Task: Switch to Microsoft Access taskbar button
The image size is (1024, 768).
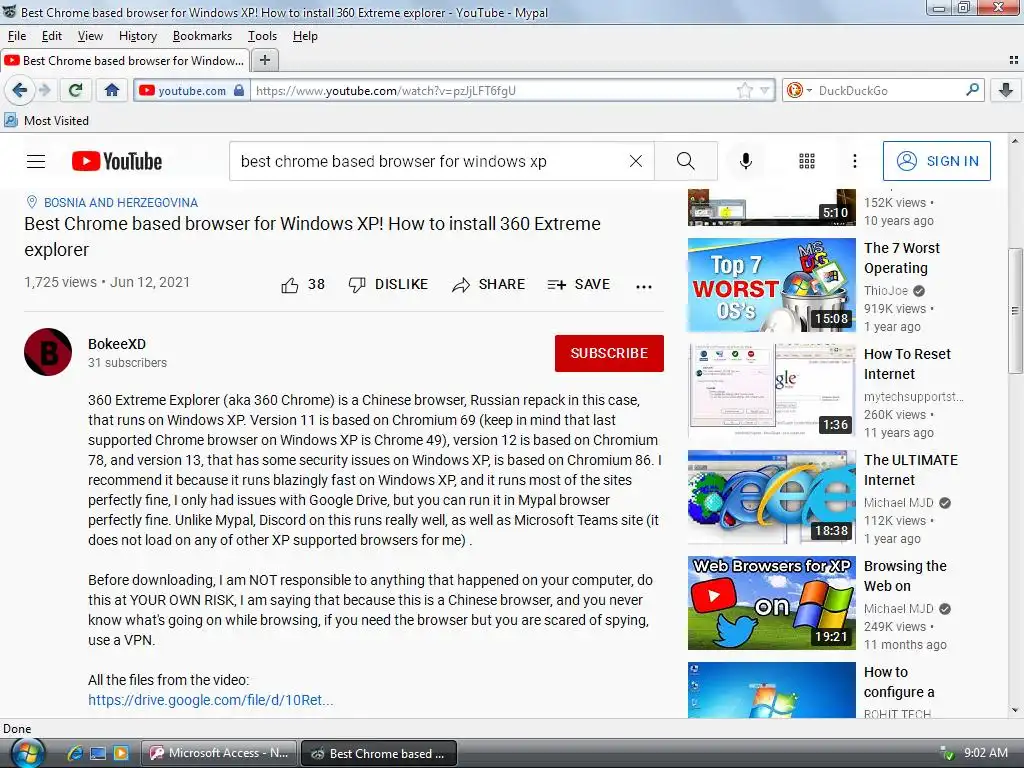Action: pos(219,753)
